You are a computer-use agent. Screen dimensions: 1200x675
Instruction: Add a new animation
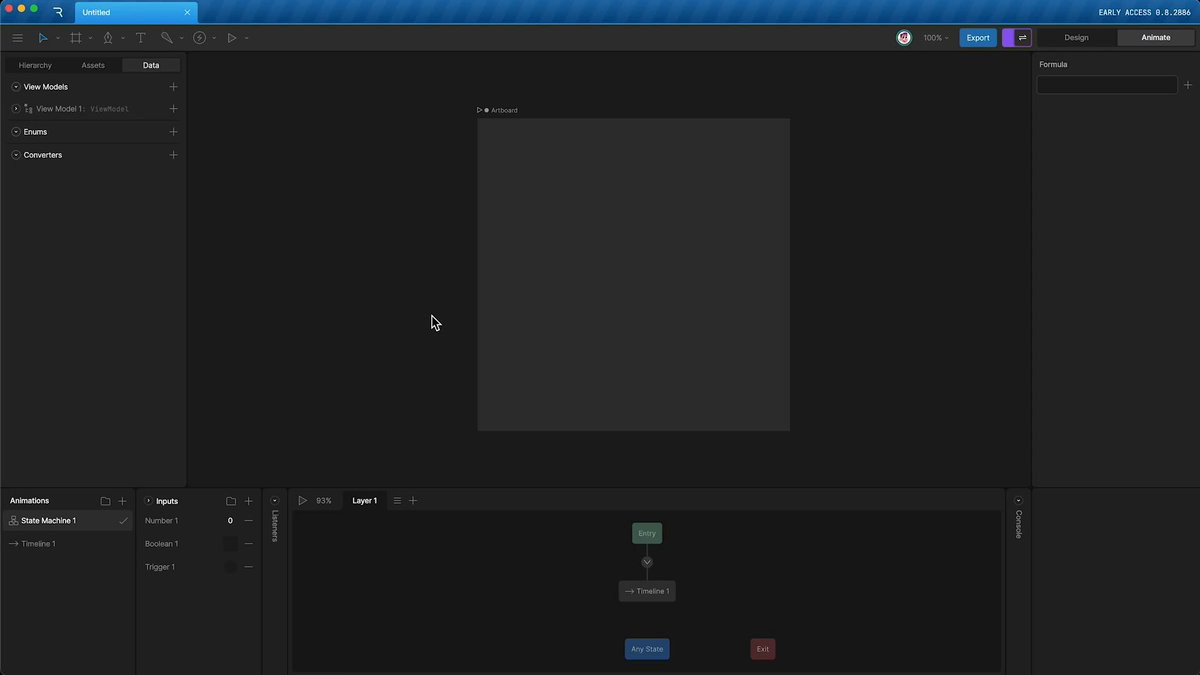pos(122,501)
